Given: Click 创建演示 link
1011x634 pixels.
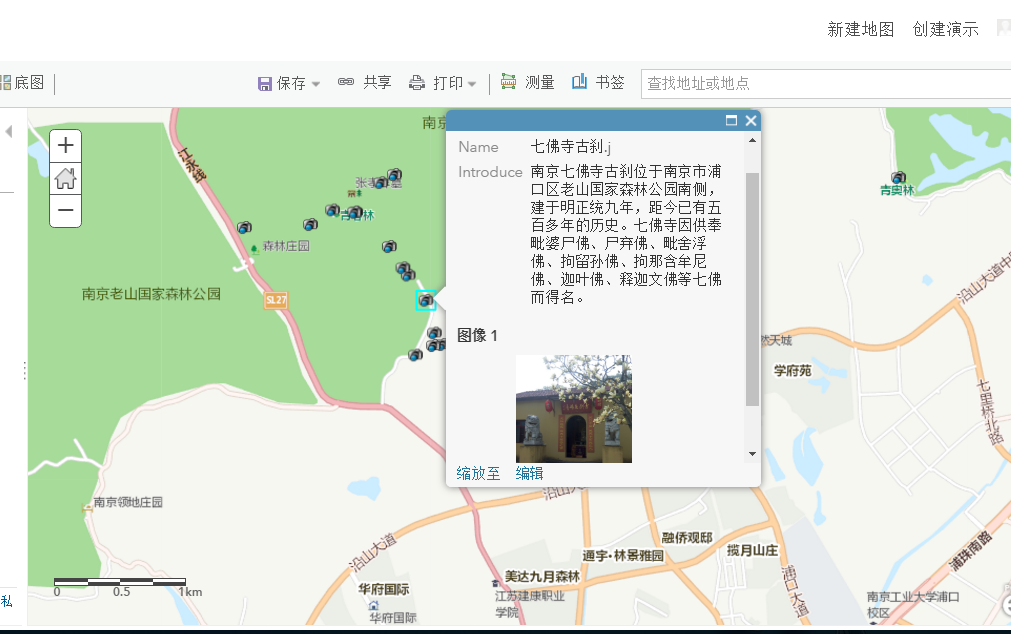Looking at the screenshot, I should [945, 30].
